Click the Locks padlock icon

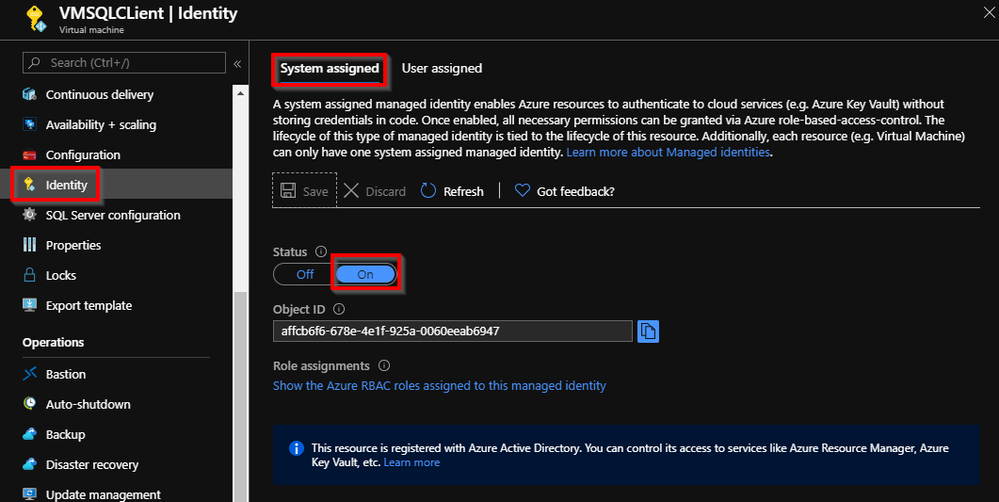click(x=29, y=275)
